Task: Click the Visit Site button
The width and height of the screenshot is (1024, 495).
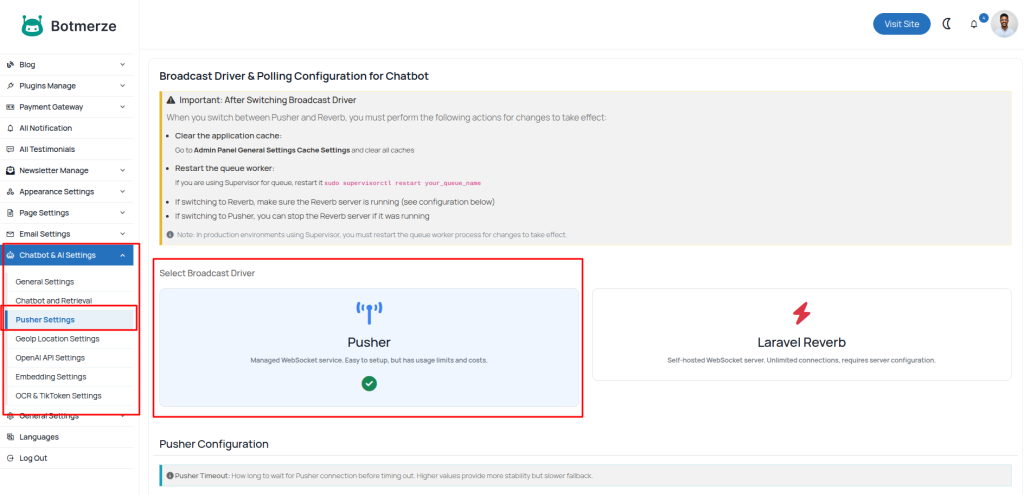Action: point(901,24)
